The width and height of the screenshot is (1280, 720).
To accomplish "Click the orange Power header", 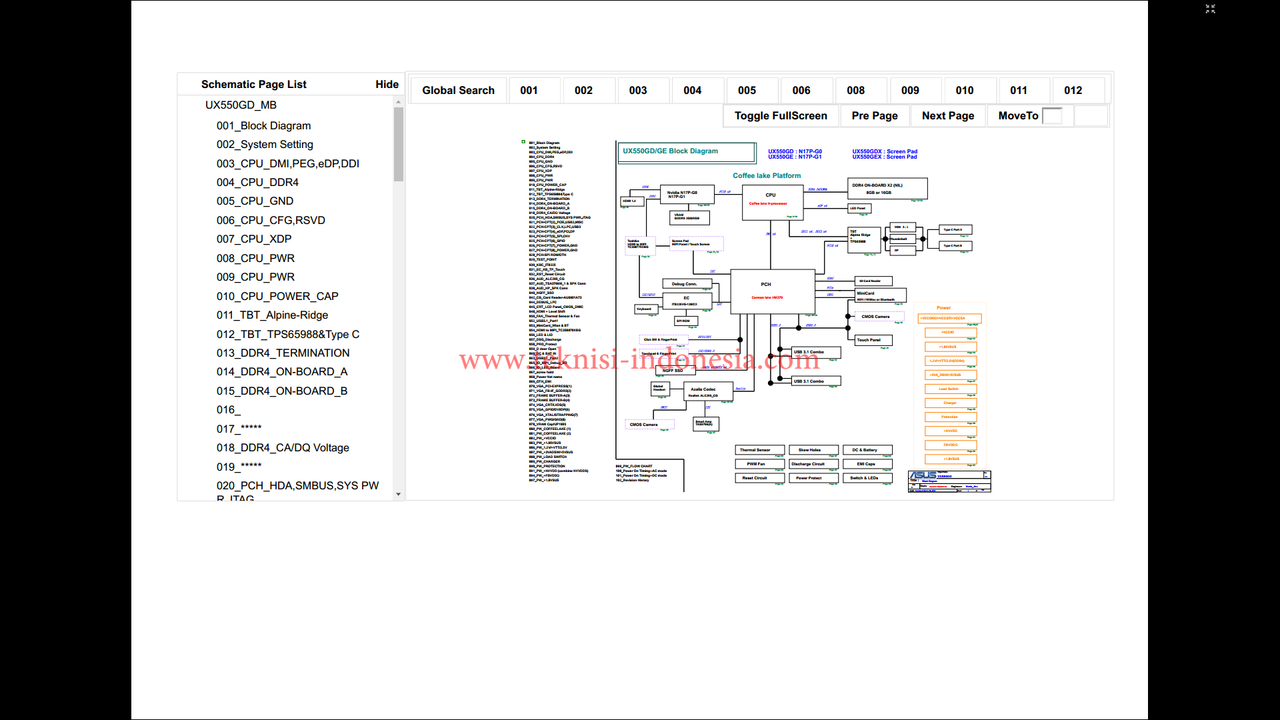I will [943, 308].
